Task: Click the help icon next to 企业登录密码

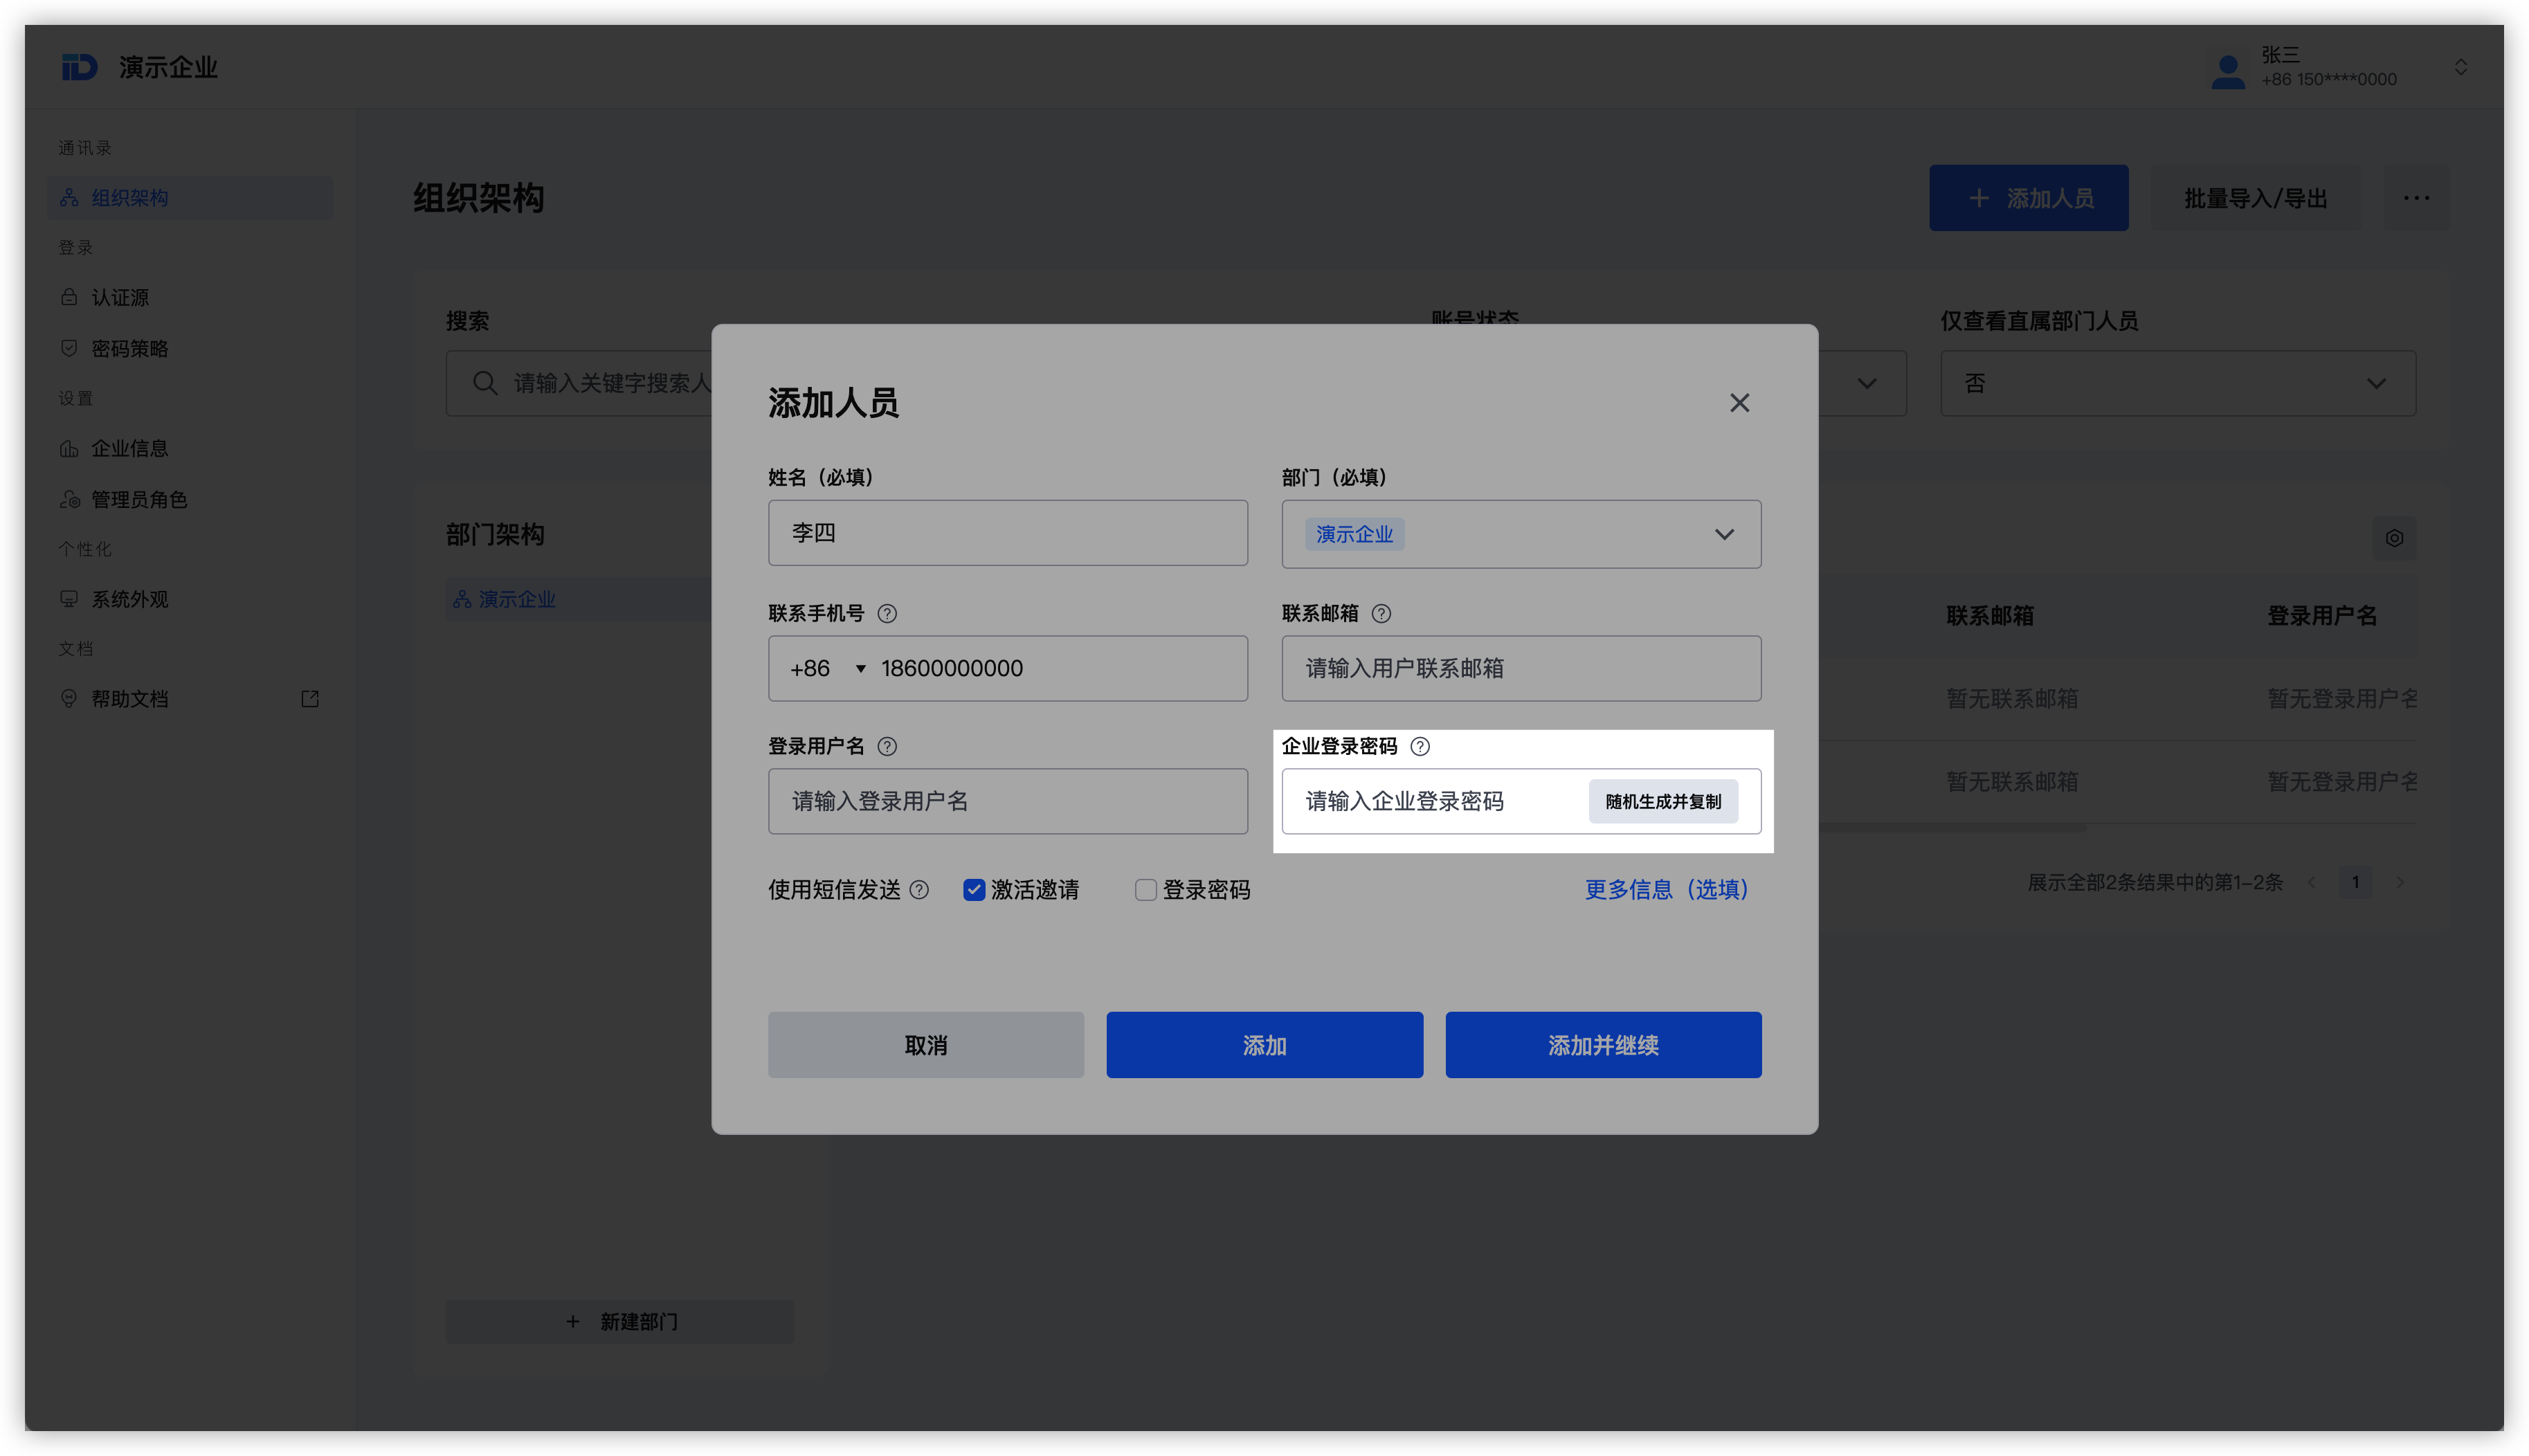Action: point(1419,746)
